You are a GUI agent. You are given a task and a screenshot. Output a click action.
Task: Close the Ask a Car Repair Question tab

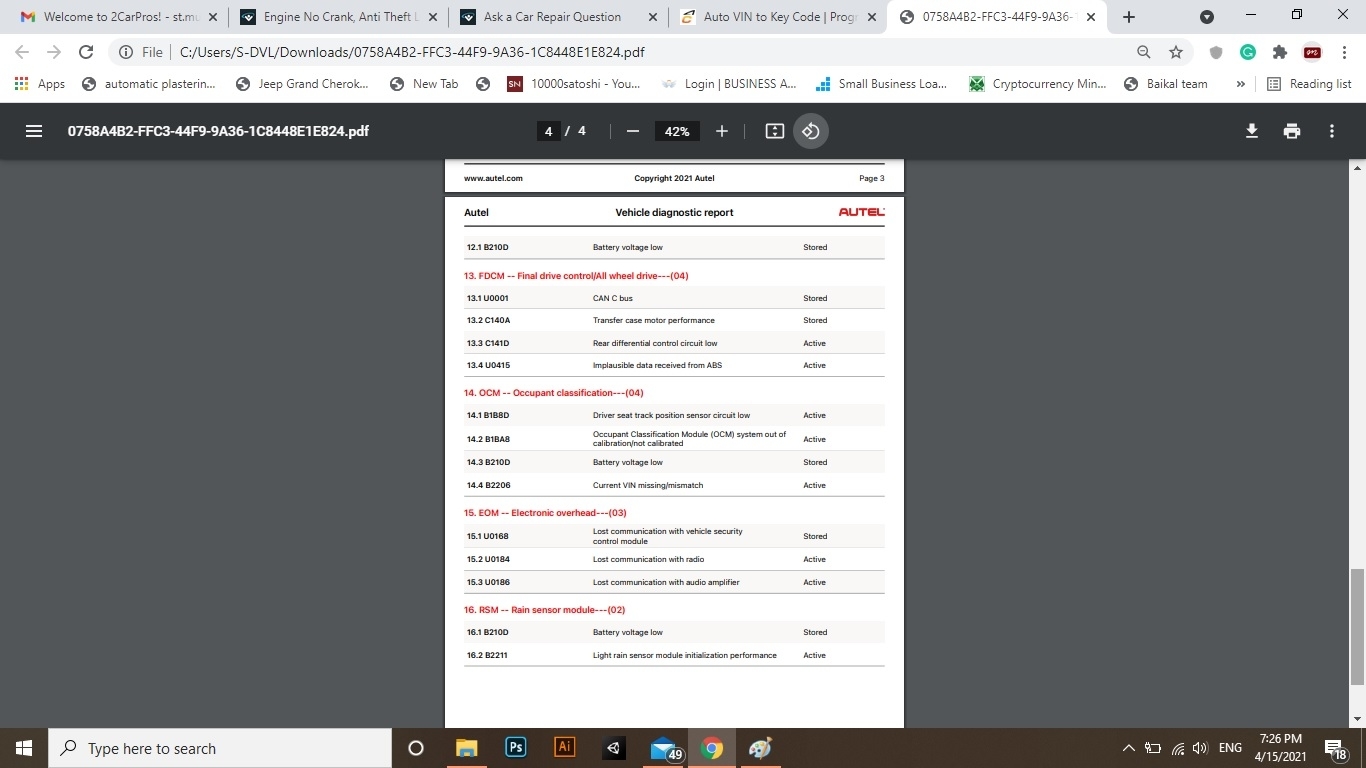(x=652, y=17)
